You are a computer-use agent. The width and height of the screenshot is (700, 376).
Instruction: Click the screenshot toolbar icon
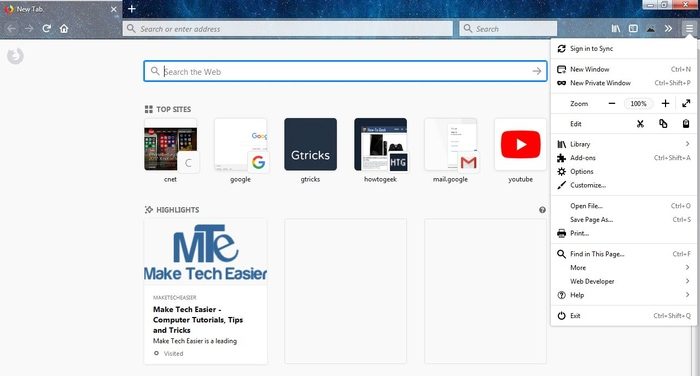(651, 29)
